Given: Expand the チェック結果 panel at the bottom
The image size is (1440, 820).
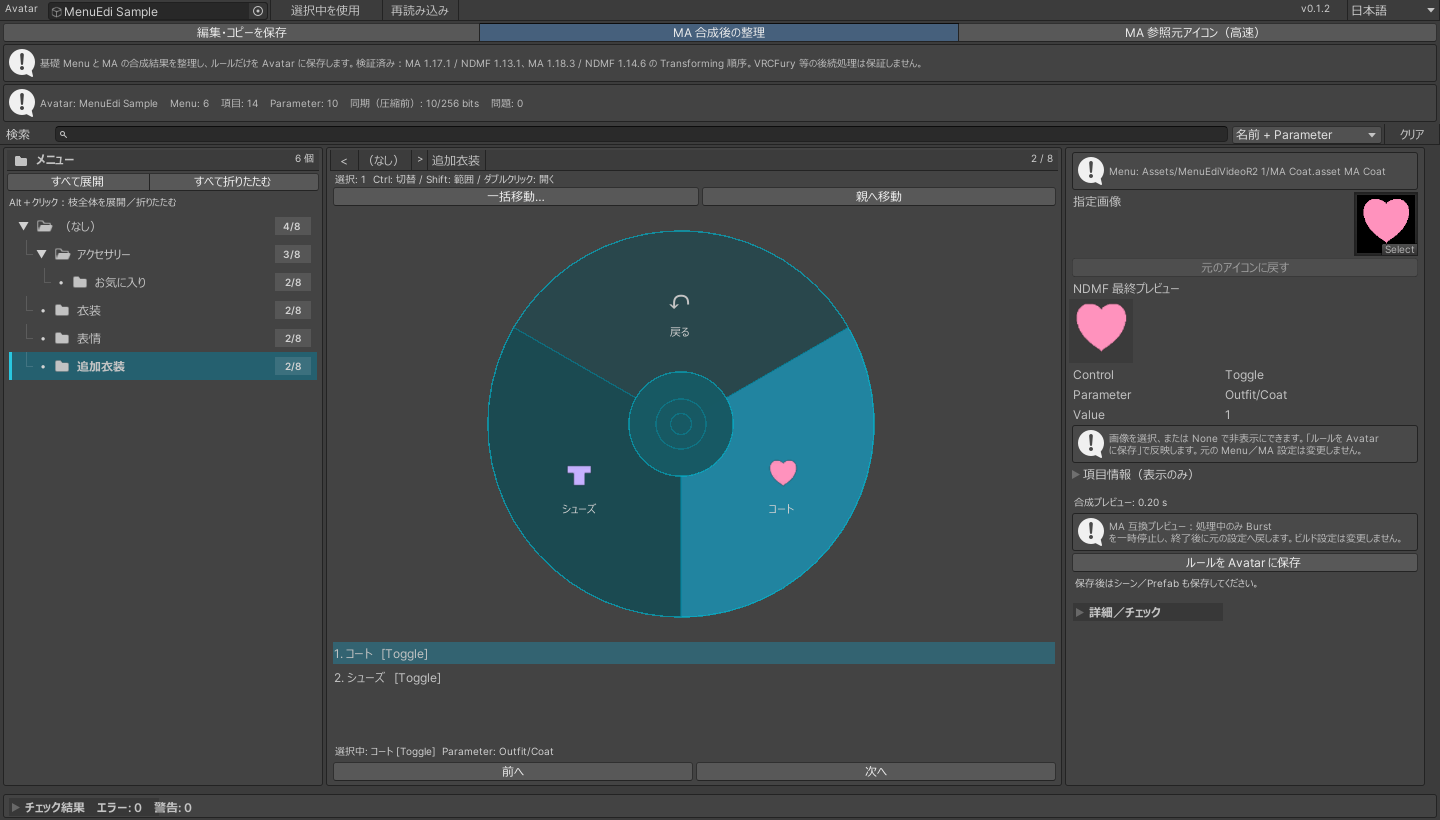Looking at the screenshot, I should 16,807.
